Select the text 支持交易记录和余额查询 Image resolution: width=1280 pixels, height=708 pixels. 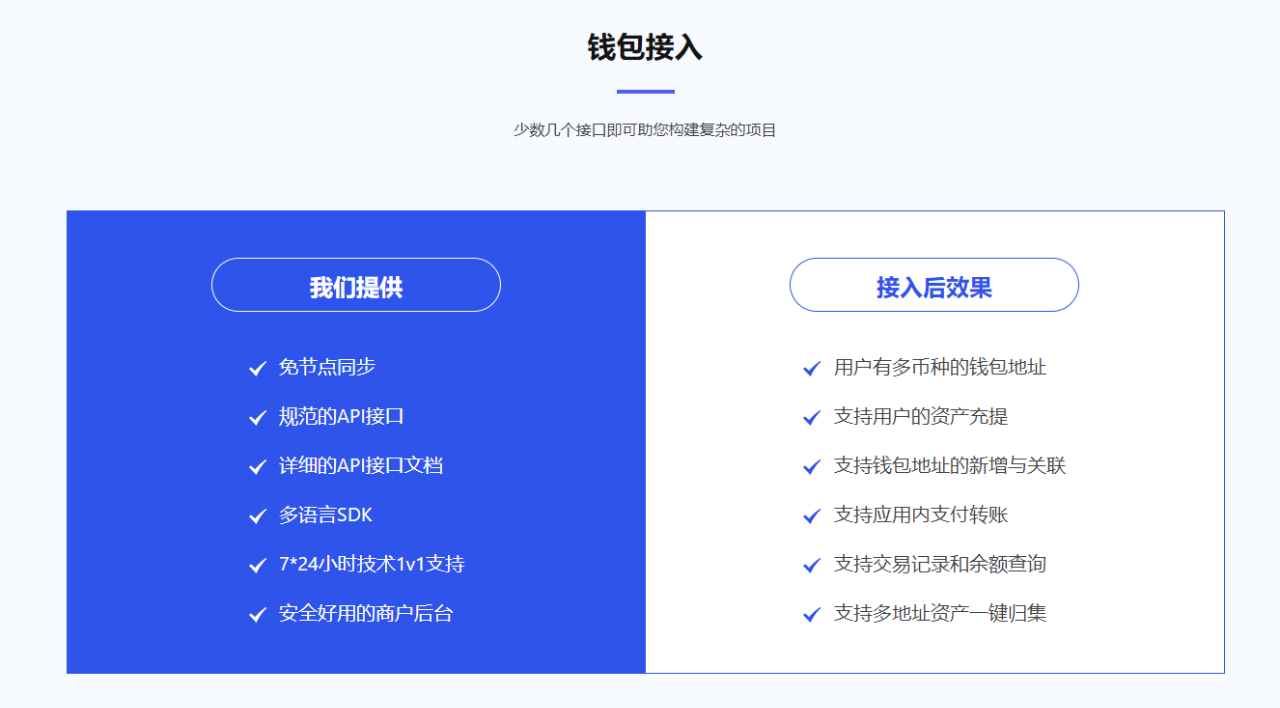point(940,564)
